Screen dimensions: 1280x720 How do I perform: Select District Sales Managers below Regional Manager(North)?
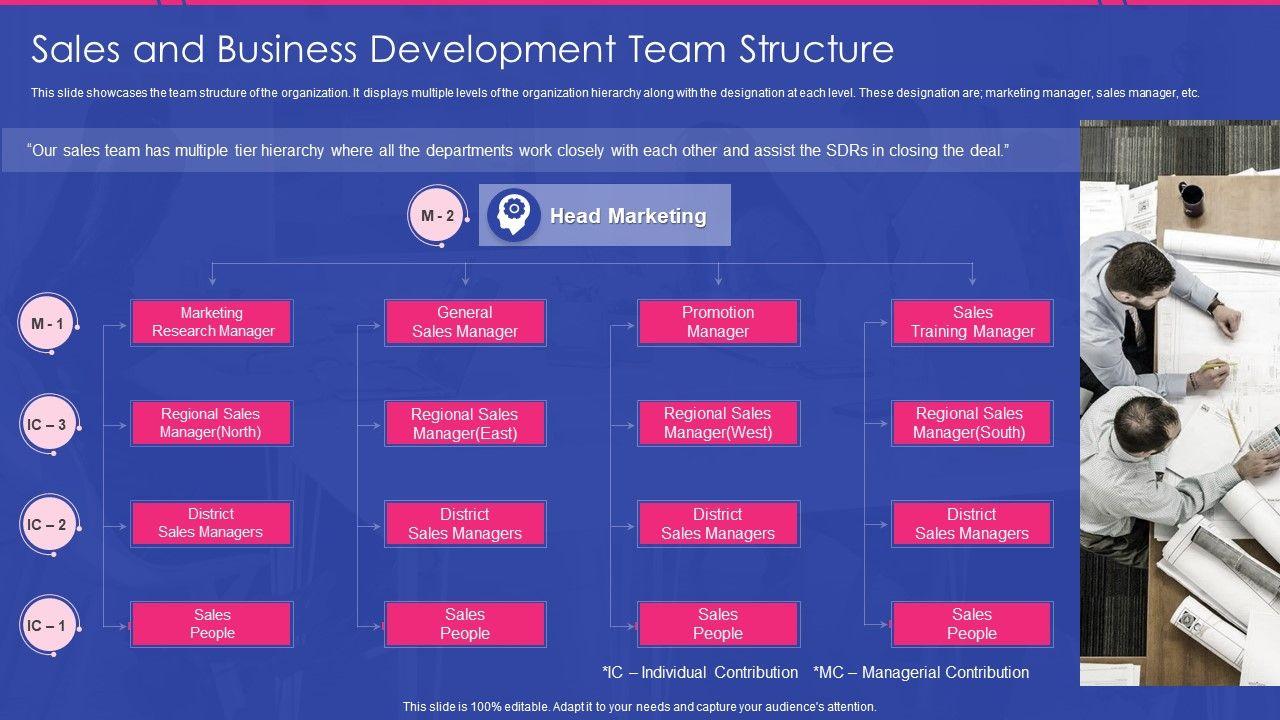point(212,523)
